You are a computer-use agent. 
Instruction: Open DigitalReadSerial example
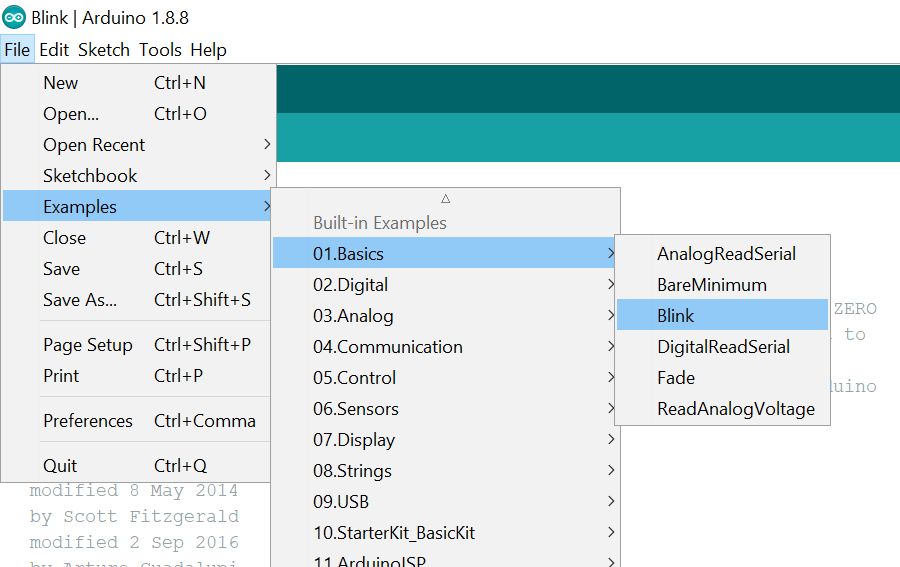[x=723, y=347]
